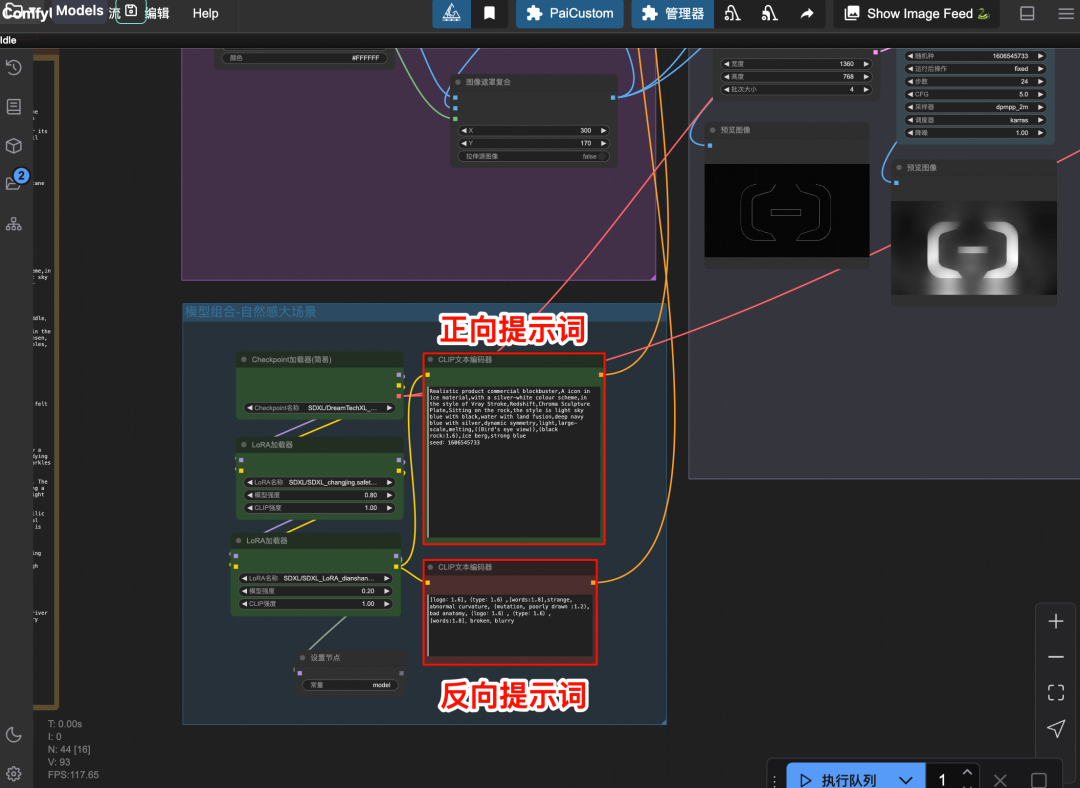
Task: Open the 调度器 karras selector
Action: pos(977,120)
